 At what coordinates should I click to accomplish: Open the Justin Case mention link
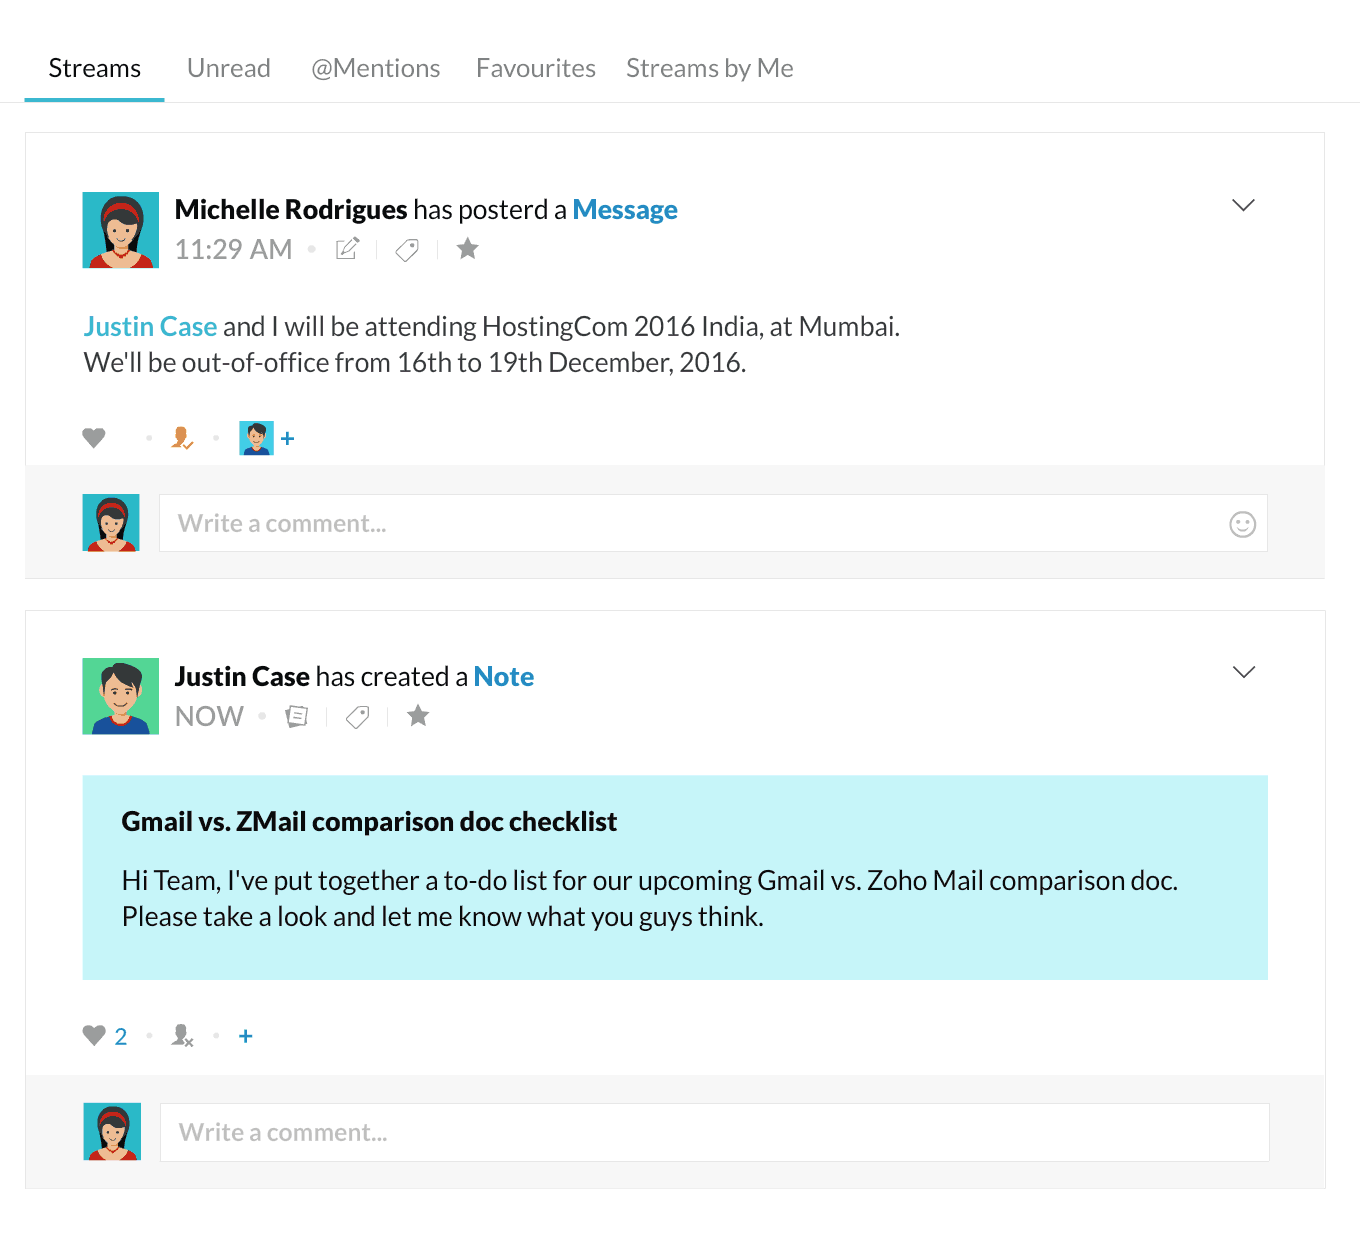click(150, 327)
